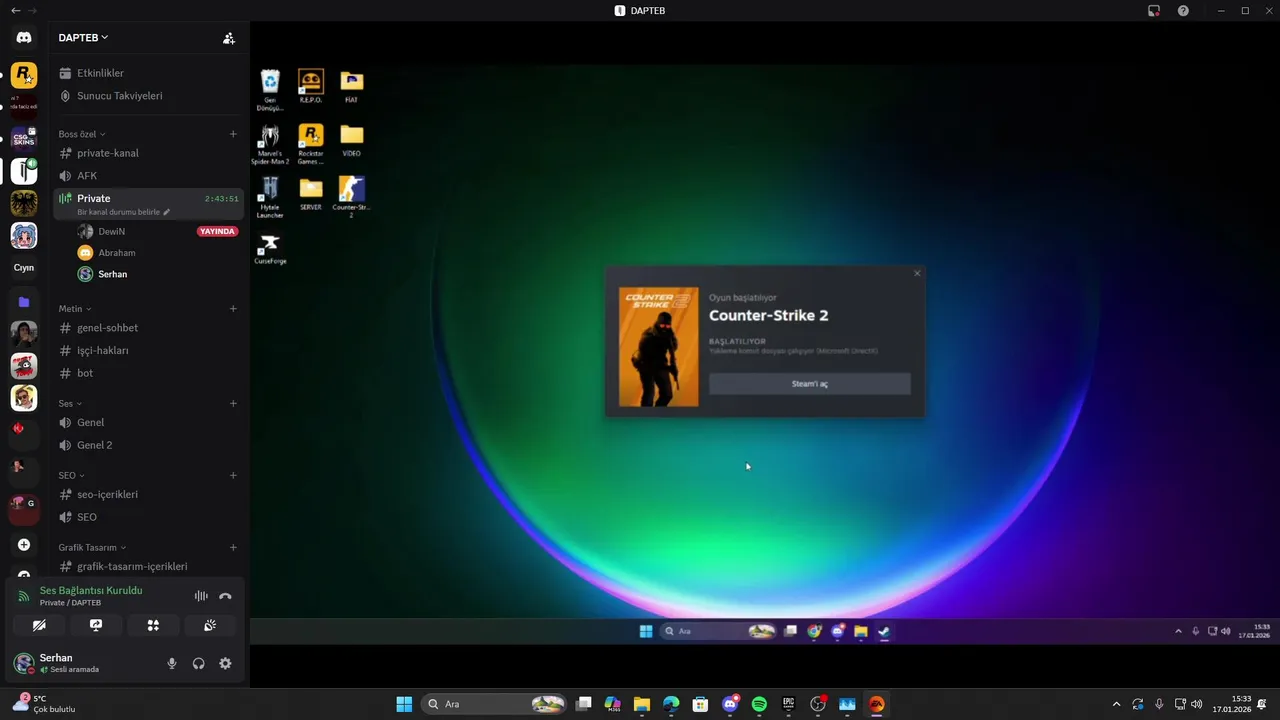Open the activities shapes button
1280x720 pixels.
click(153, 625)
